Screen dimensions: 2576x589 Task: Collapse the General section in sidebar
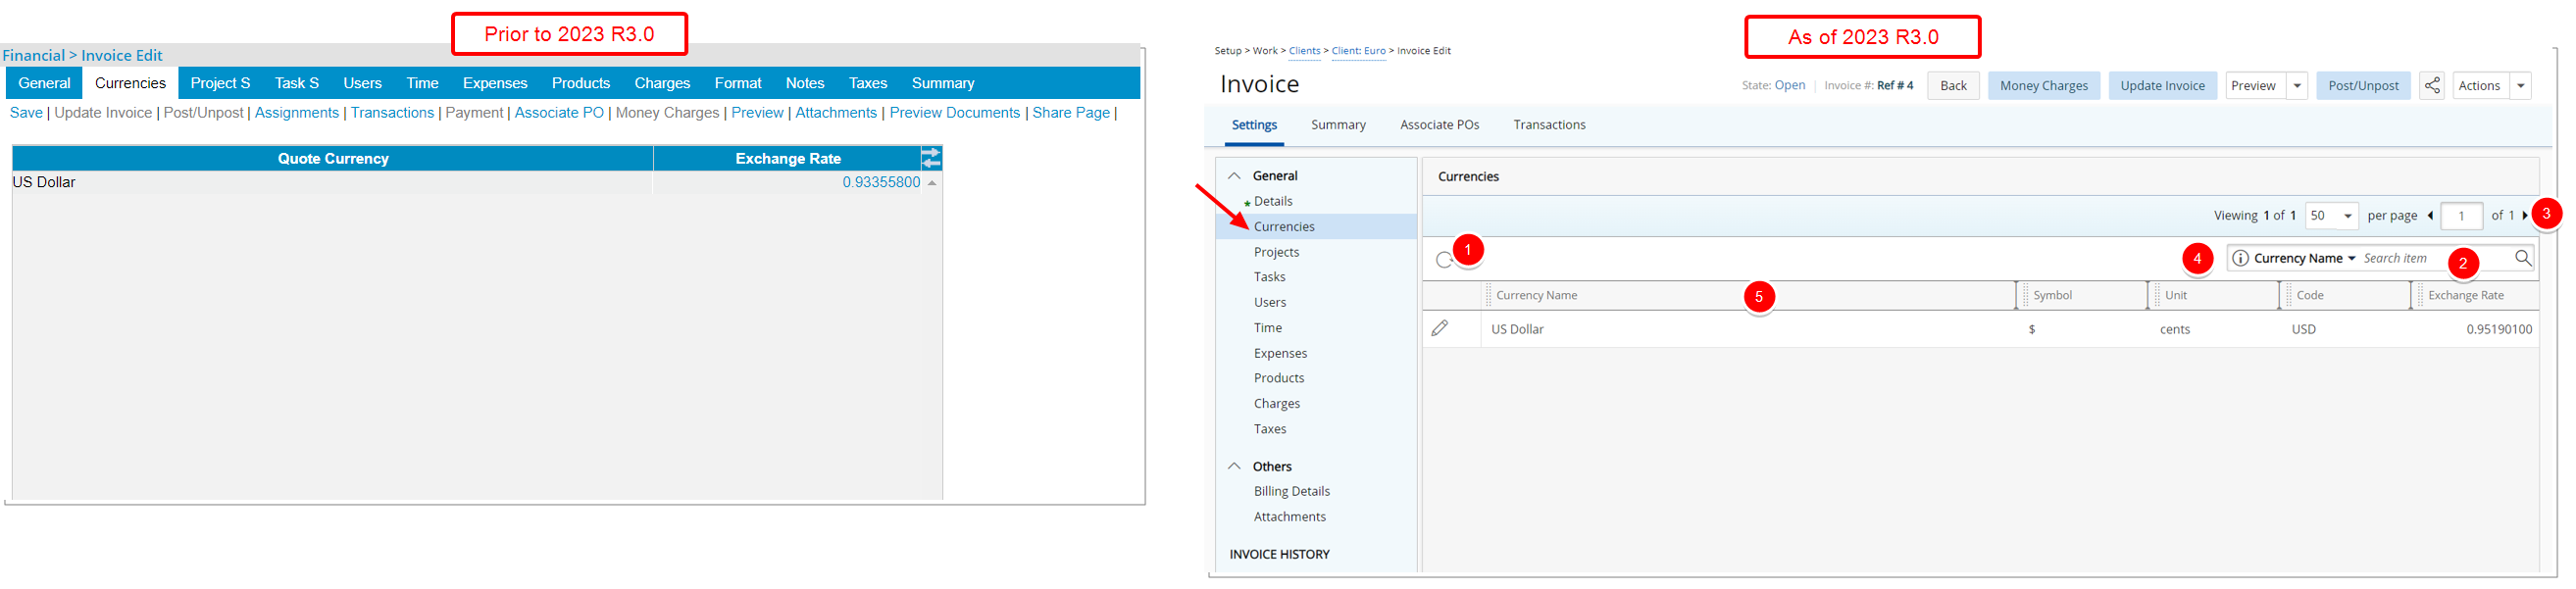(1235, 176)
